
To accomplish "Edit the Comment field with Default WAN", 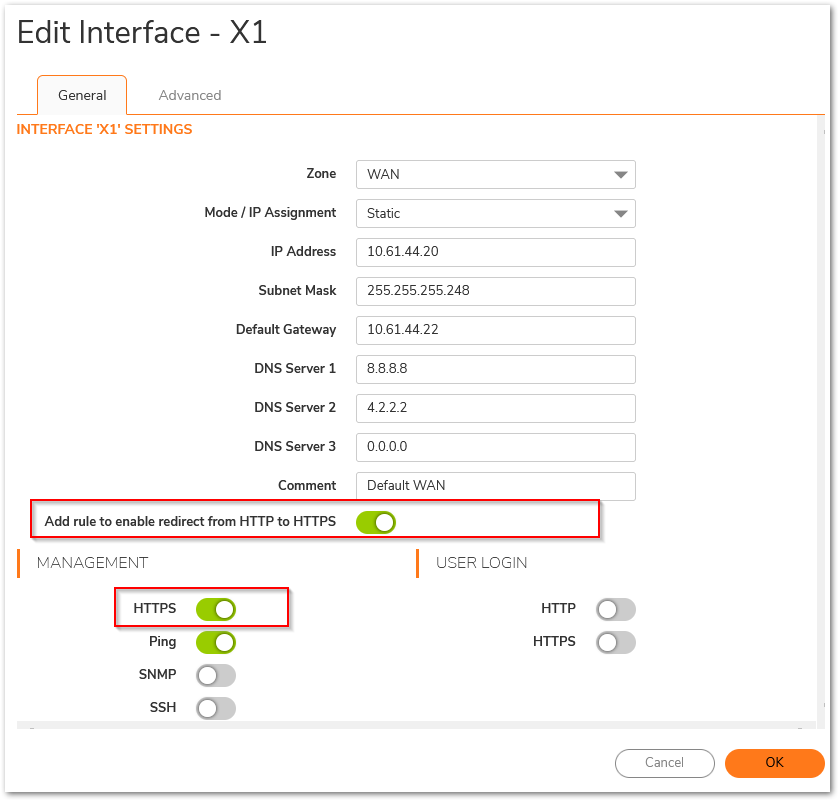I will click(x=495, y=486).
